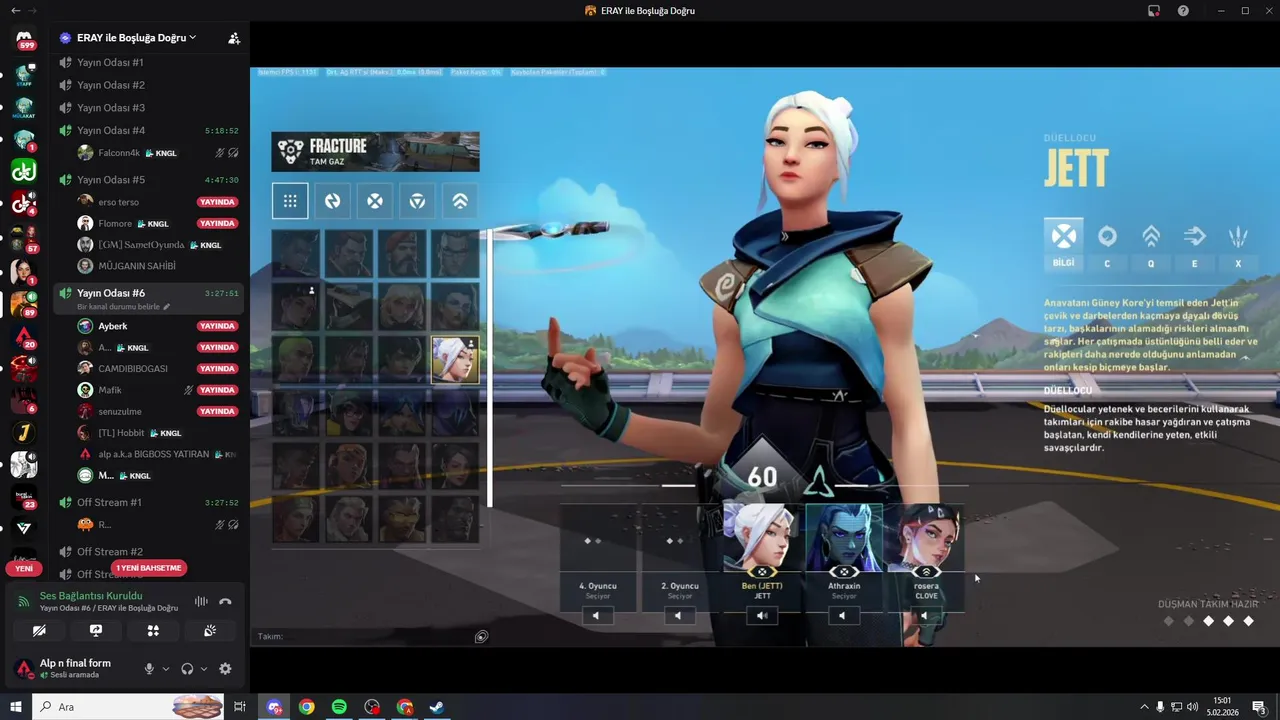
Task: Watch erso terso's YAYINDA stream badge
Action: [217, 202]
